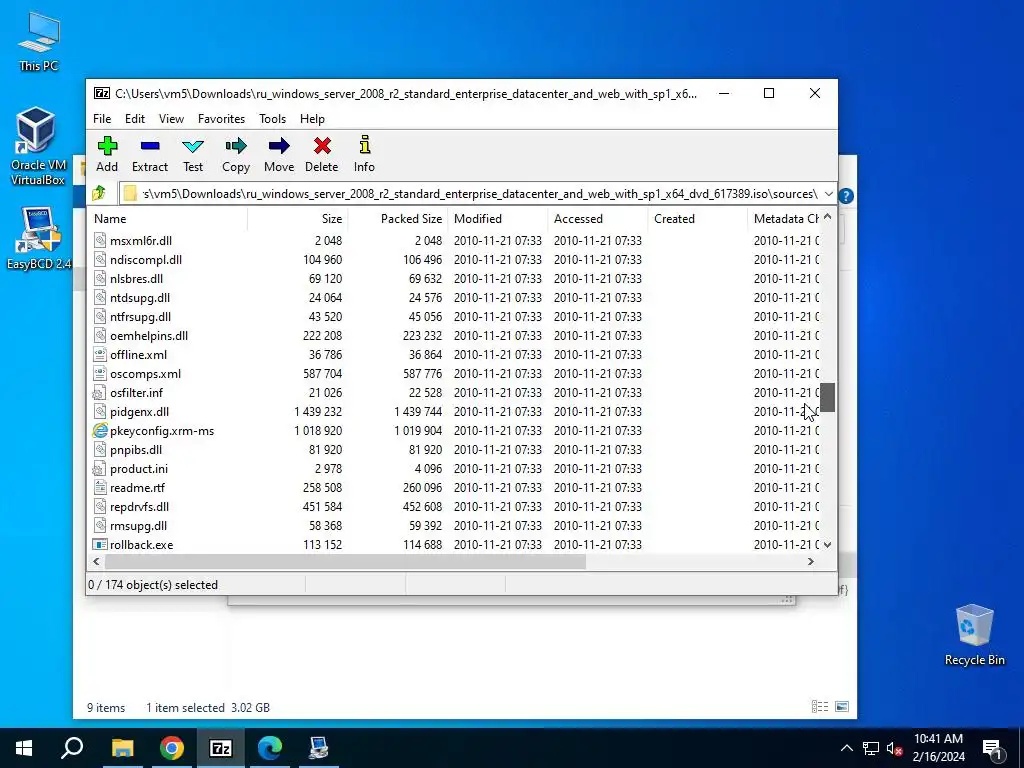This screenshot has width=1024, height=768.
Task: Open the Help menu
Action: pyautogui.click(x=312, y=119)
